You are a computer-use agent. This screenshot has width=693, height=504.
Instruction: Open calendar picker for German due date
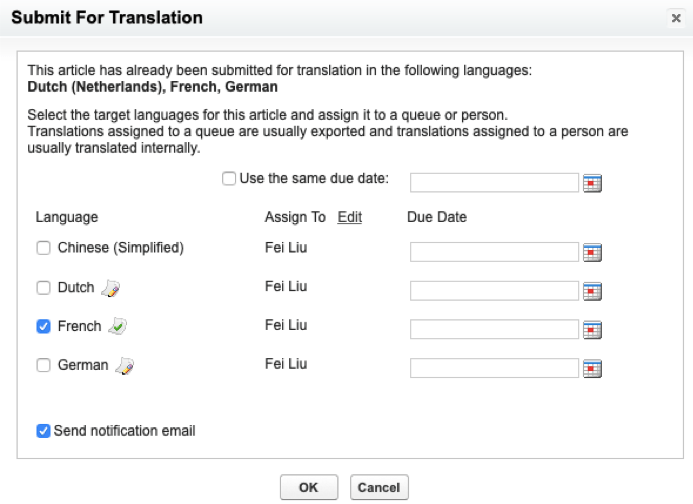click(592, 369)
